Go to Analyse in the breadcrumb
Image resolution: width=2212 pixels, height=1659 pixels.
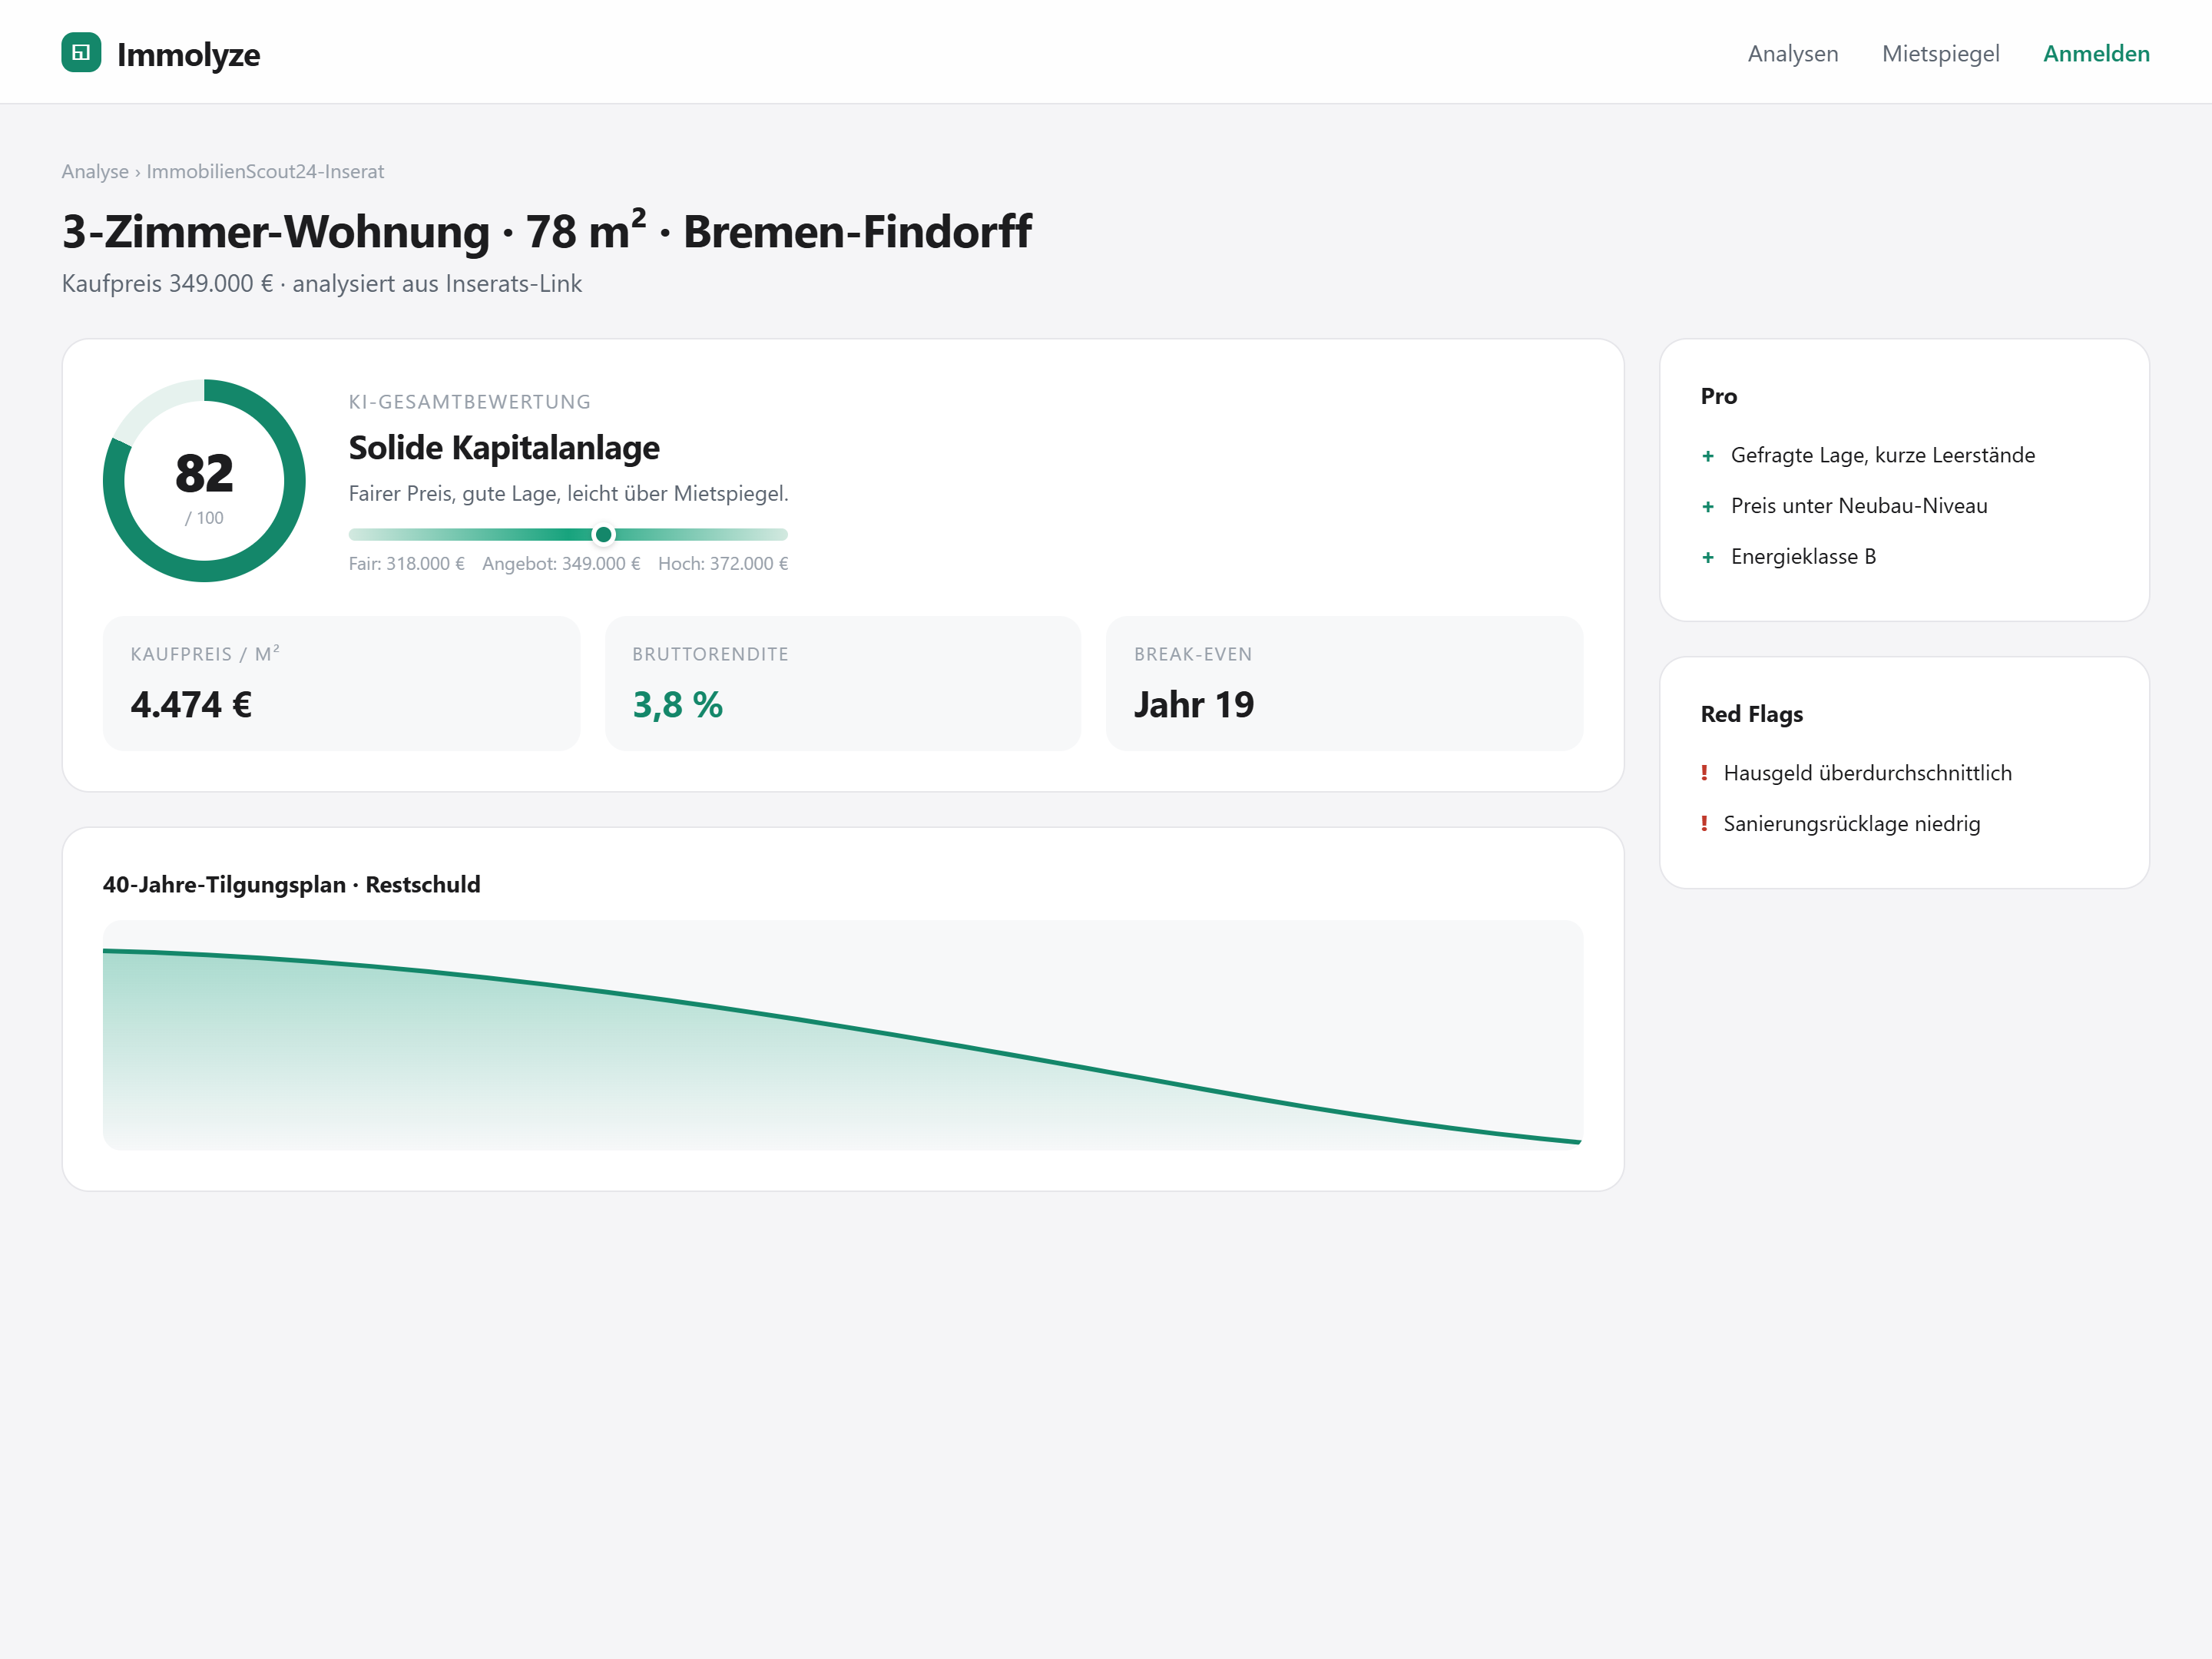(x=95, y=171)
